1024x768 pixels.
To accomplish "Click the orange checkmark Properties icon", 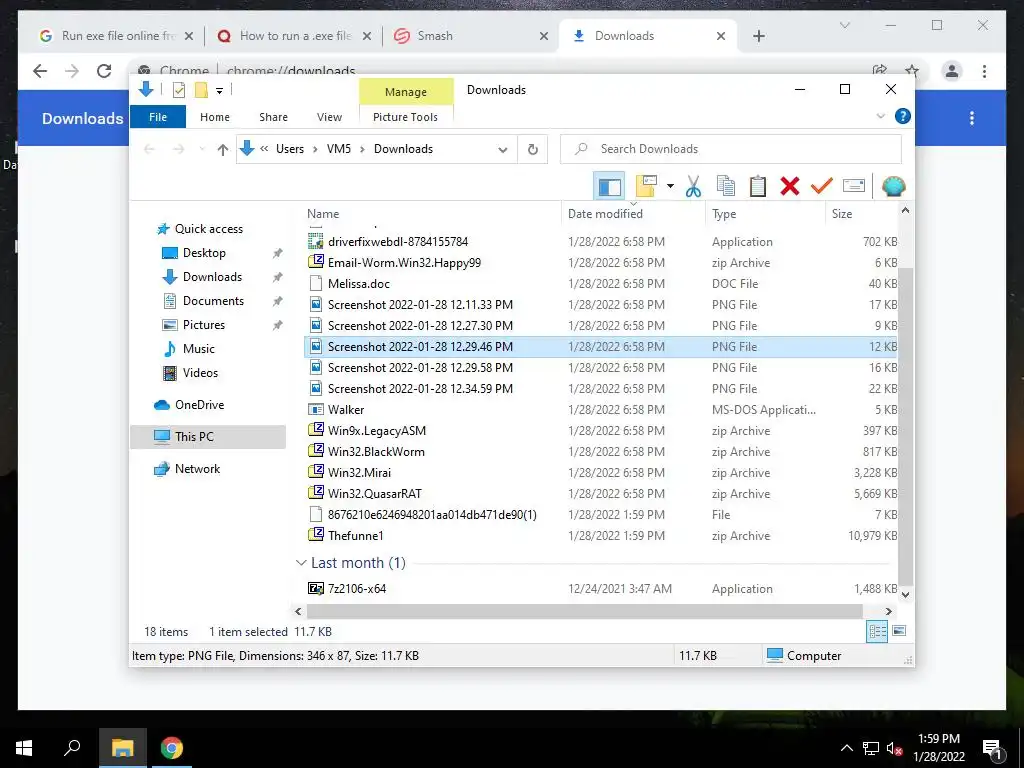I will click(x=822, y=186).
